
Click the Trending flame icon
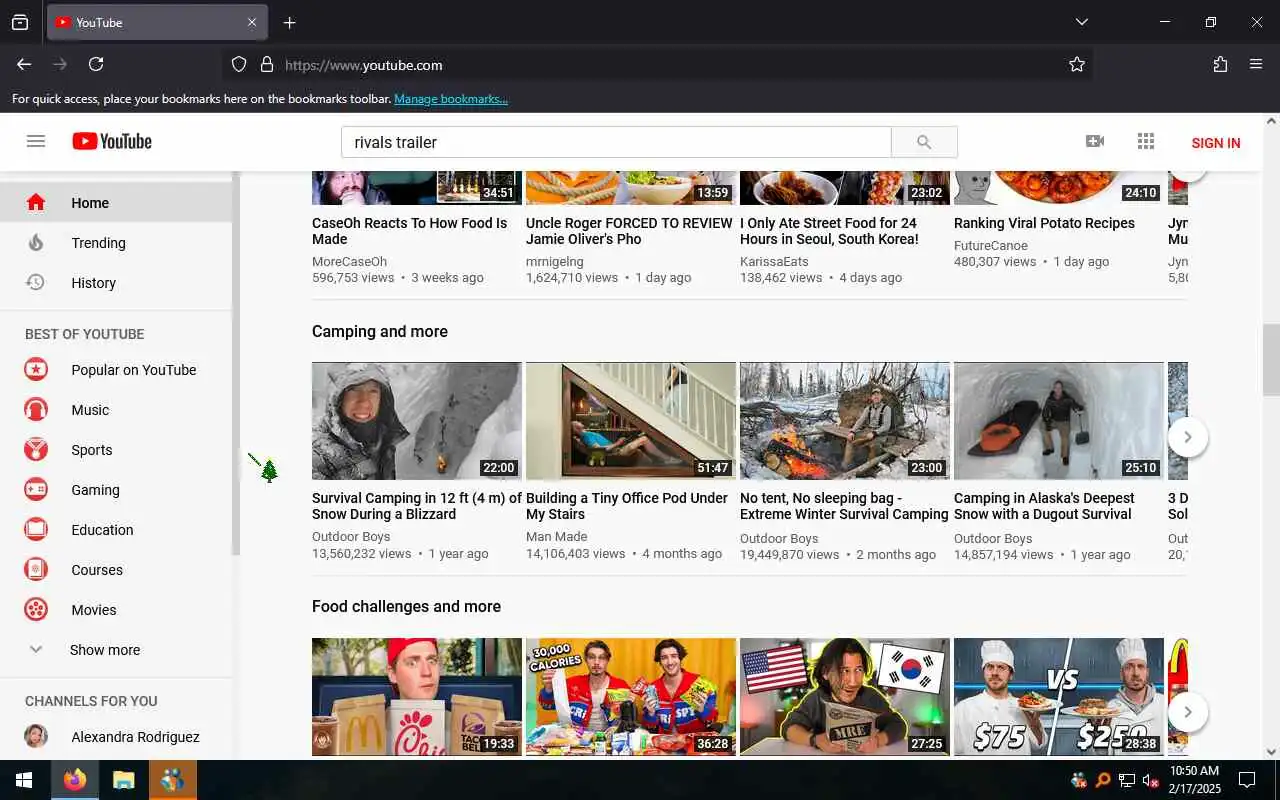(x=36, y=242)
